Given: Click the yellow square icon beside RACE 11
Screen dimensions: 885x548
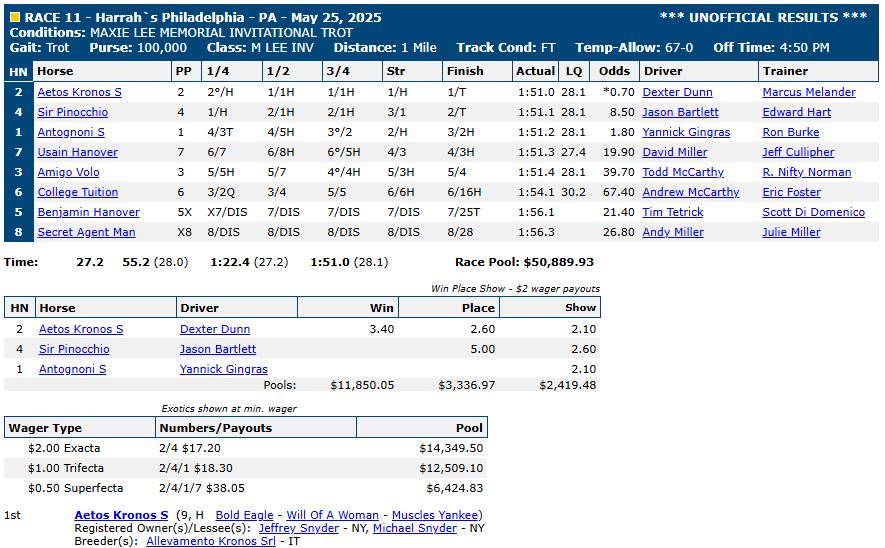Looking at the screenshot, I should 14,18.
